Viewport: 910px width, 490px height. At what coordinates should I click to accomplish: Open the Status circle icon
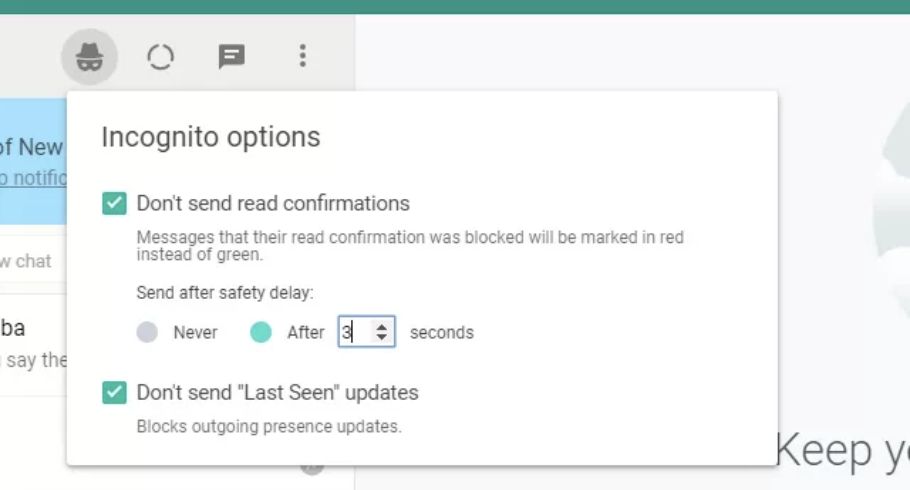[x=160, y=57]
